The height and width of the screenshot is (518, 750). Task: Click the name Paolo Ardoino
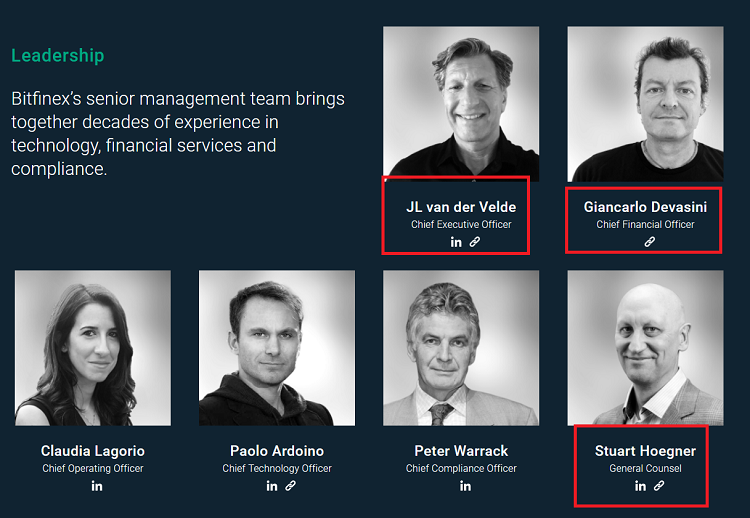click(277, 451)
